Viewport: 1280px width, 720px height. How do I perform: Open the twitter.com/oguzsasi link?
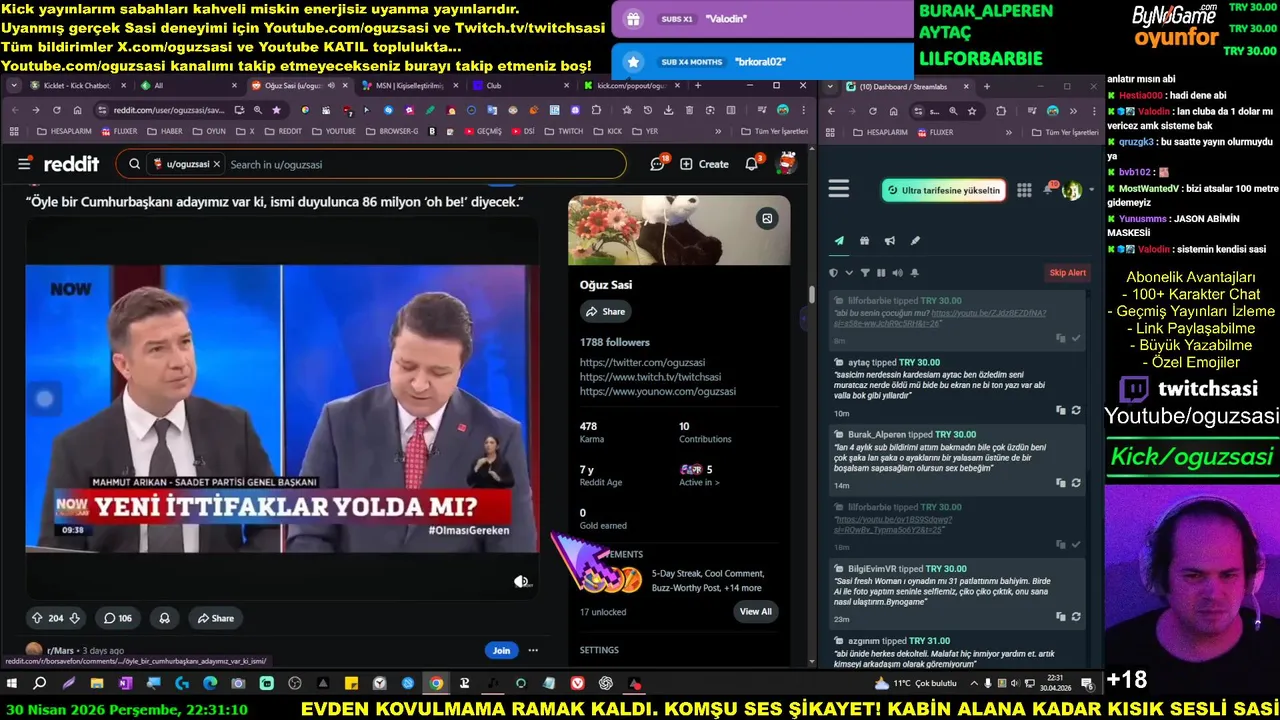[x=642, y=362]
